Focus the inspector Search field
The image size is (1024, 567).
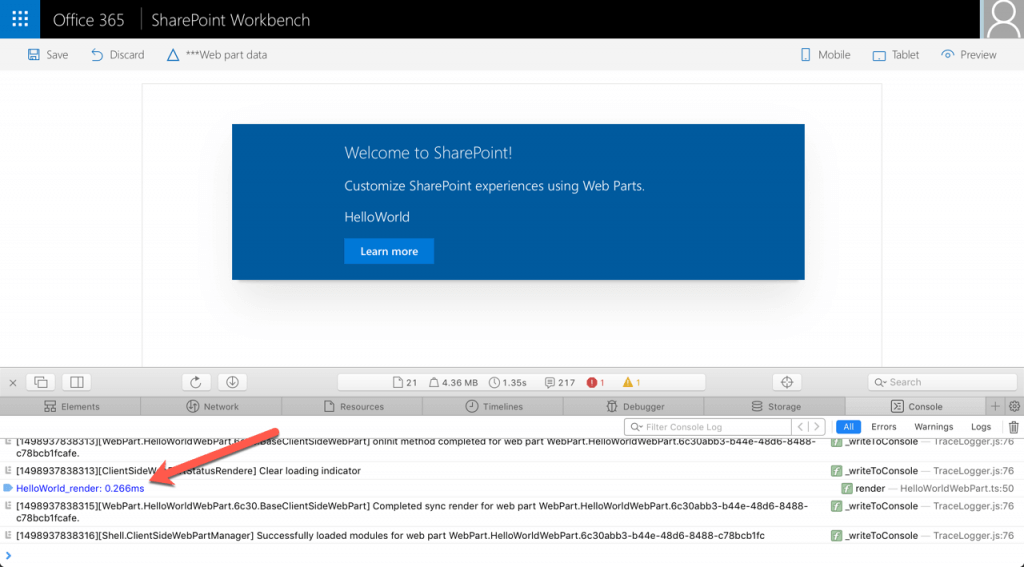[x=942, y=382]
